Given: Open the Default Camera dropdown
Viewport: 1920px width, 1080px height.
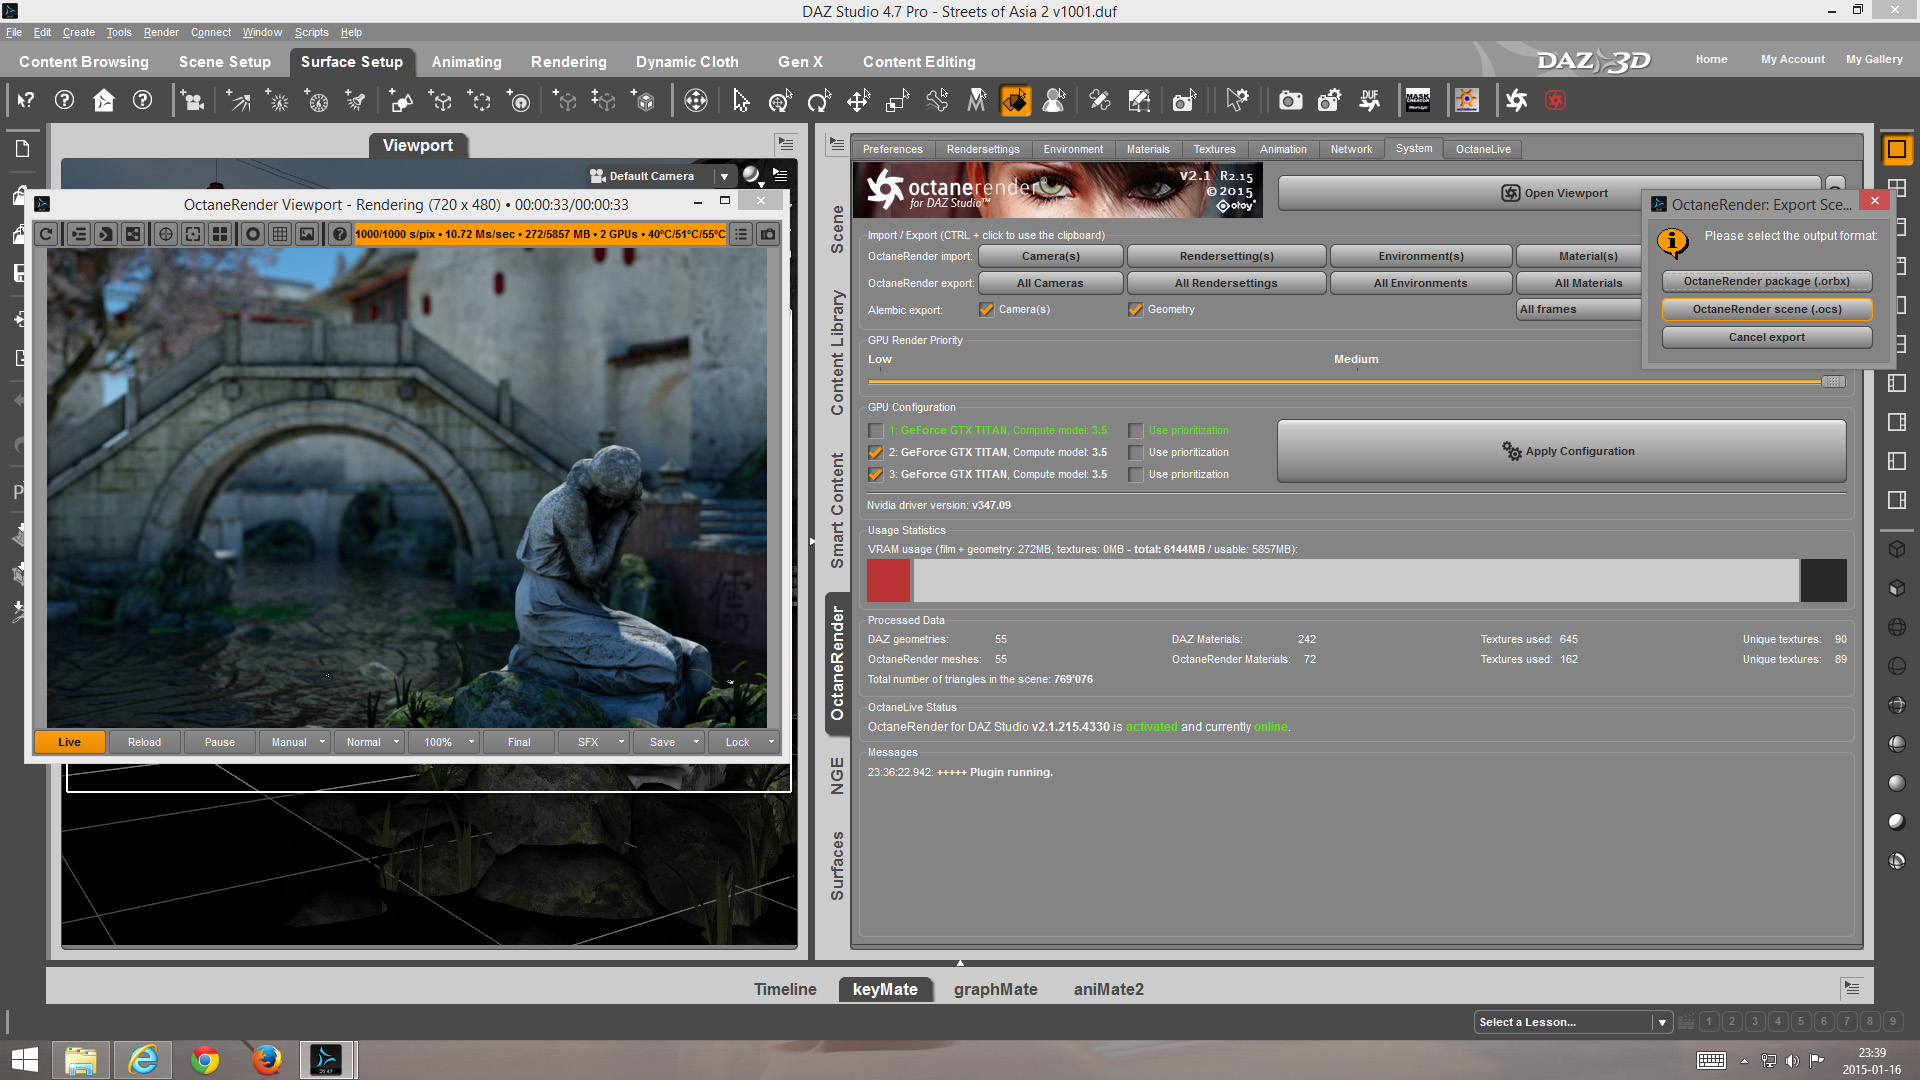Looking at the screenshot, I should pos(724,176).
